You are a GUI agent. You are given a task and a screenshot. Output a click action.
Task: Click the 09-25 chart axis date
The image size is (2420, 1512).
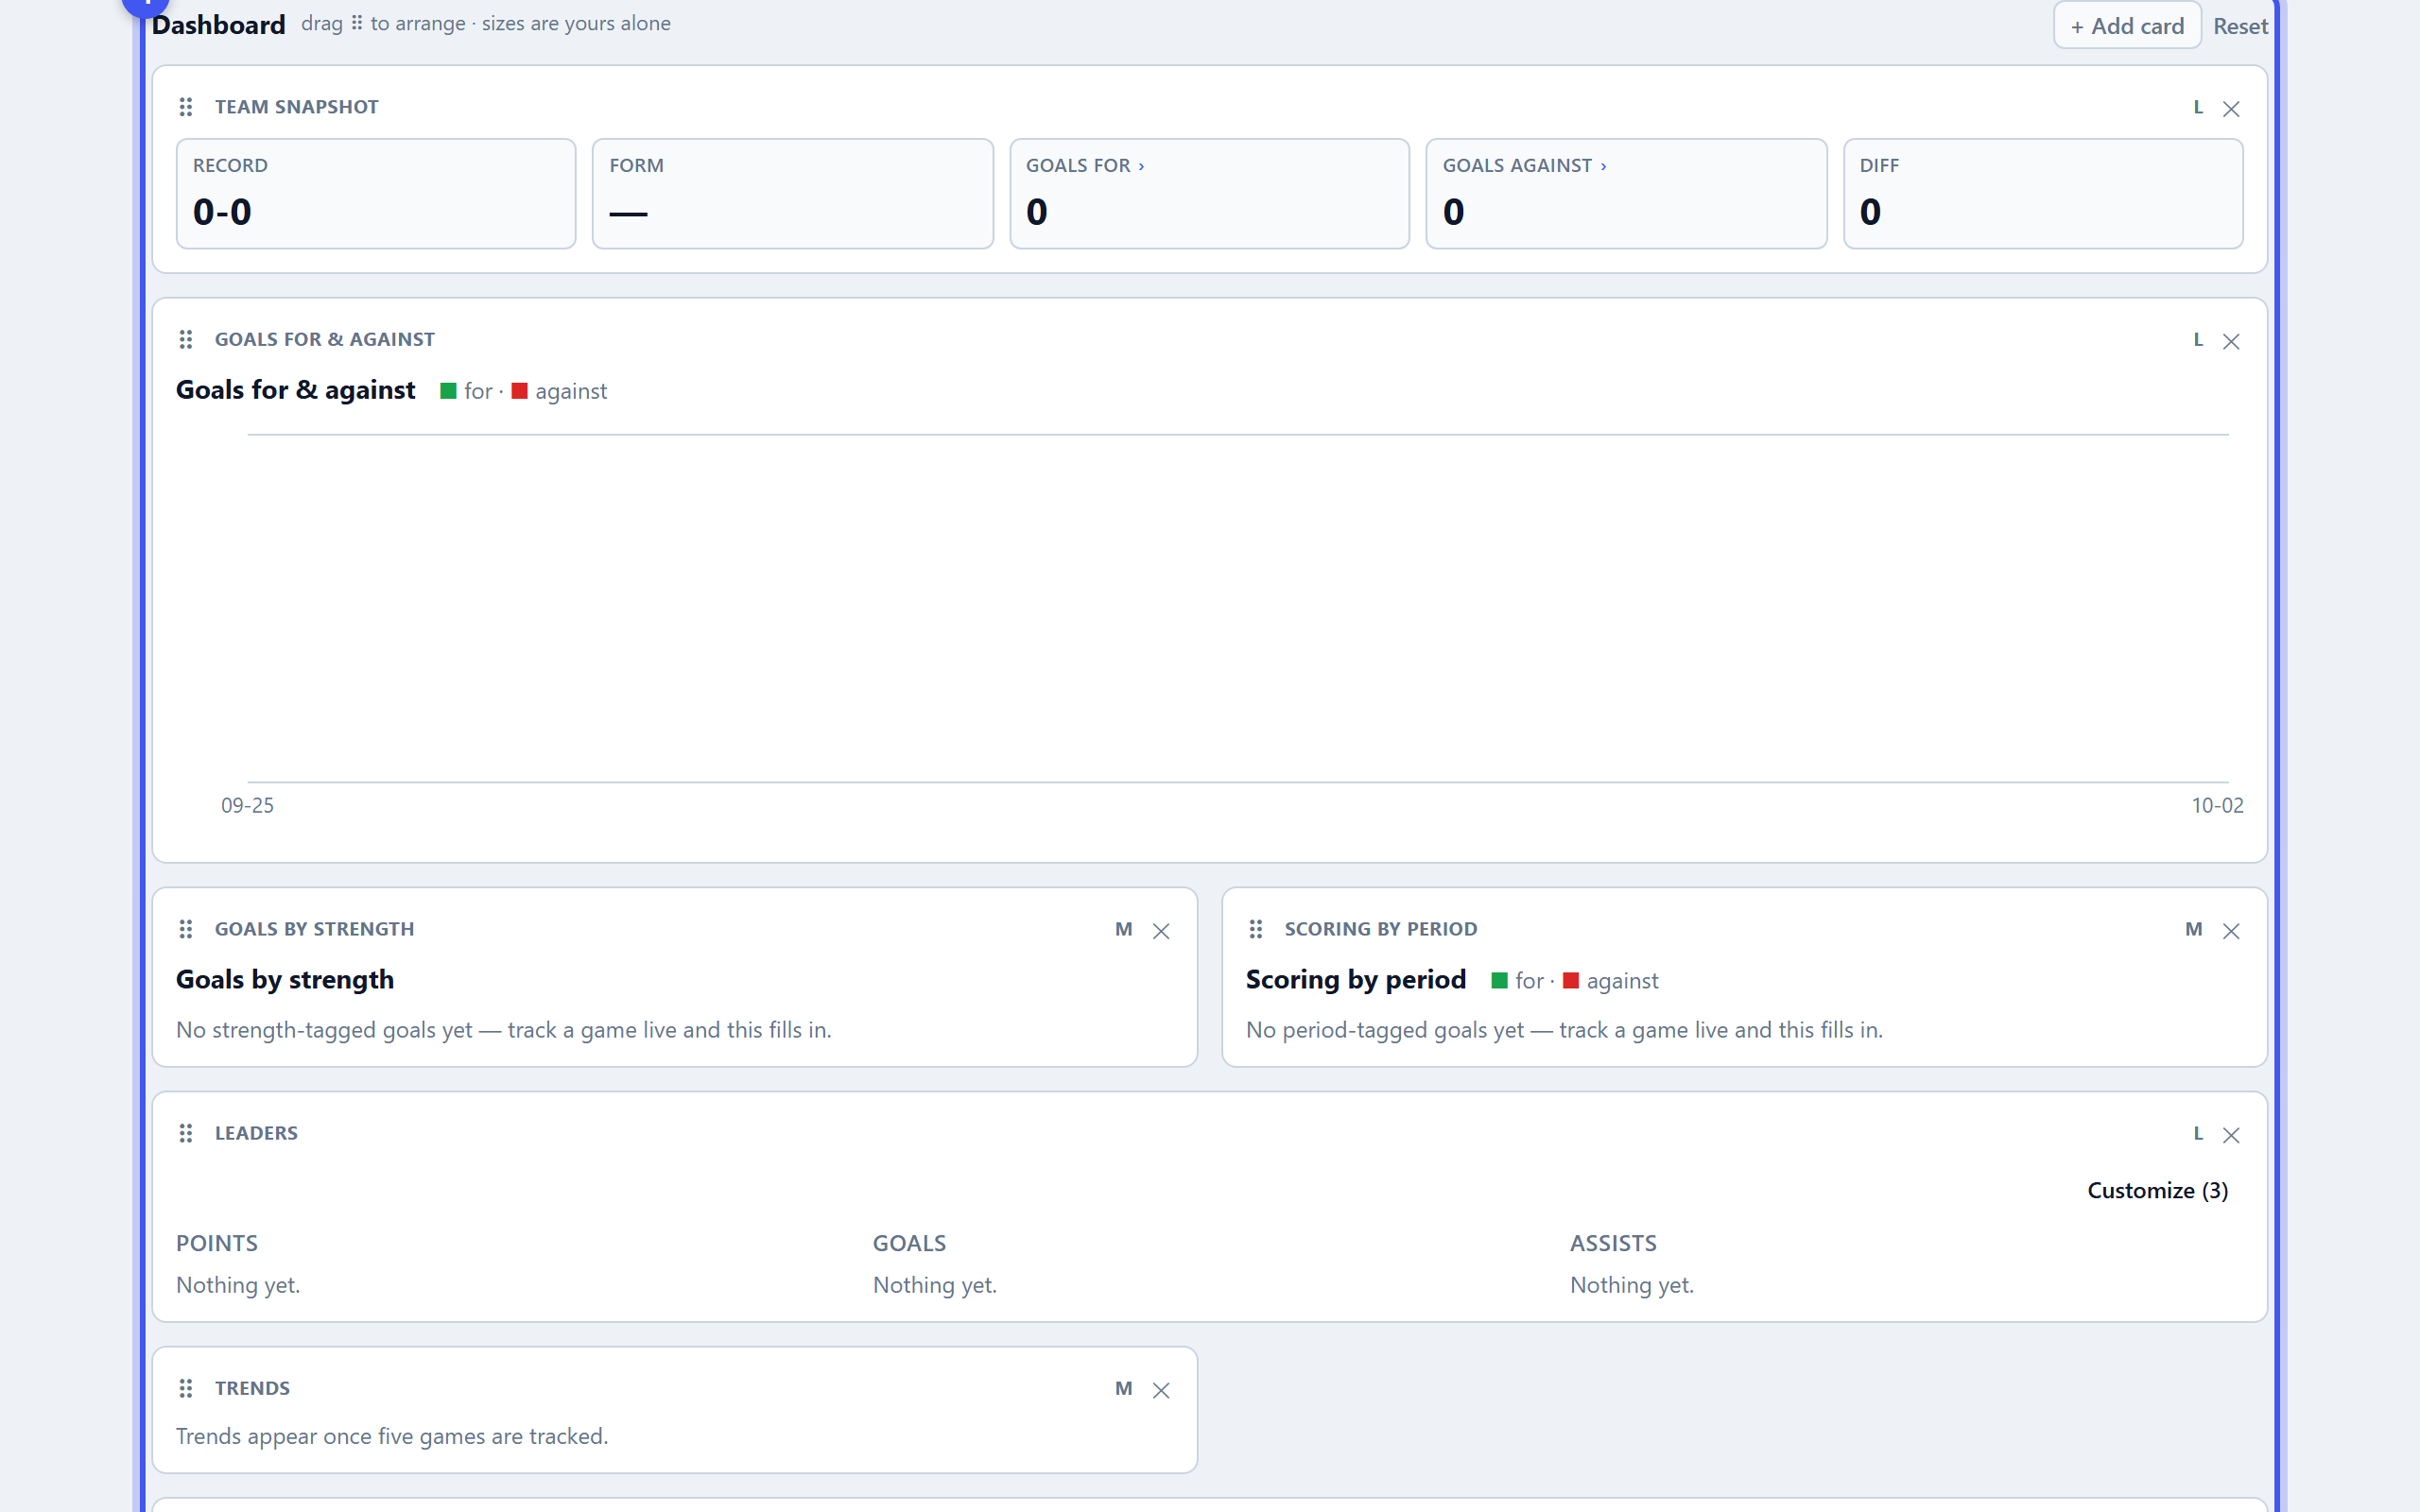point(247,806)
